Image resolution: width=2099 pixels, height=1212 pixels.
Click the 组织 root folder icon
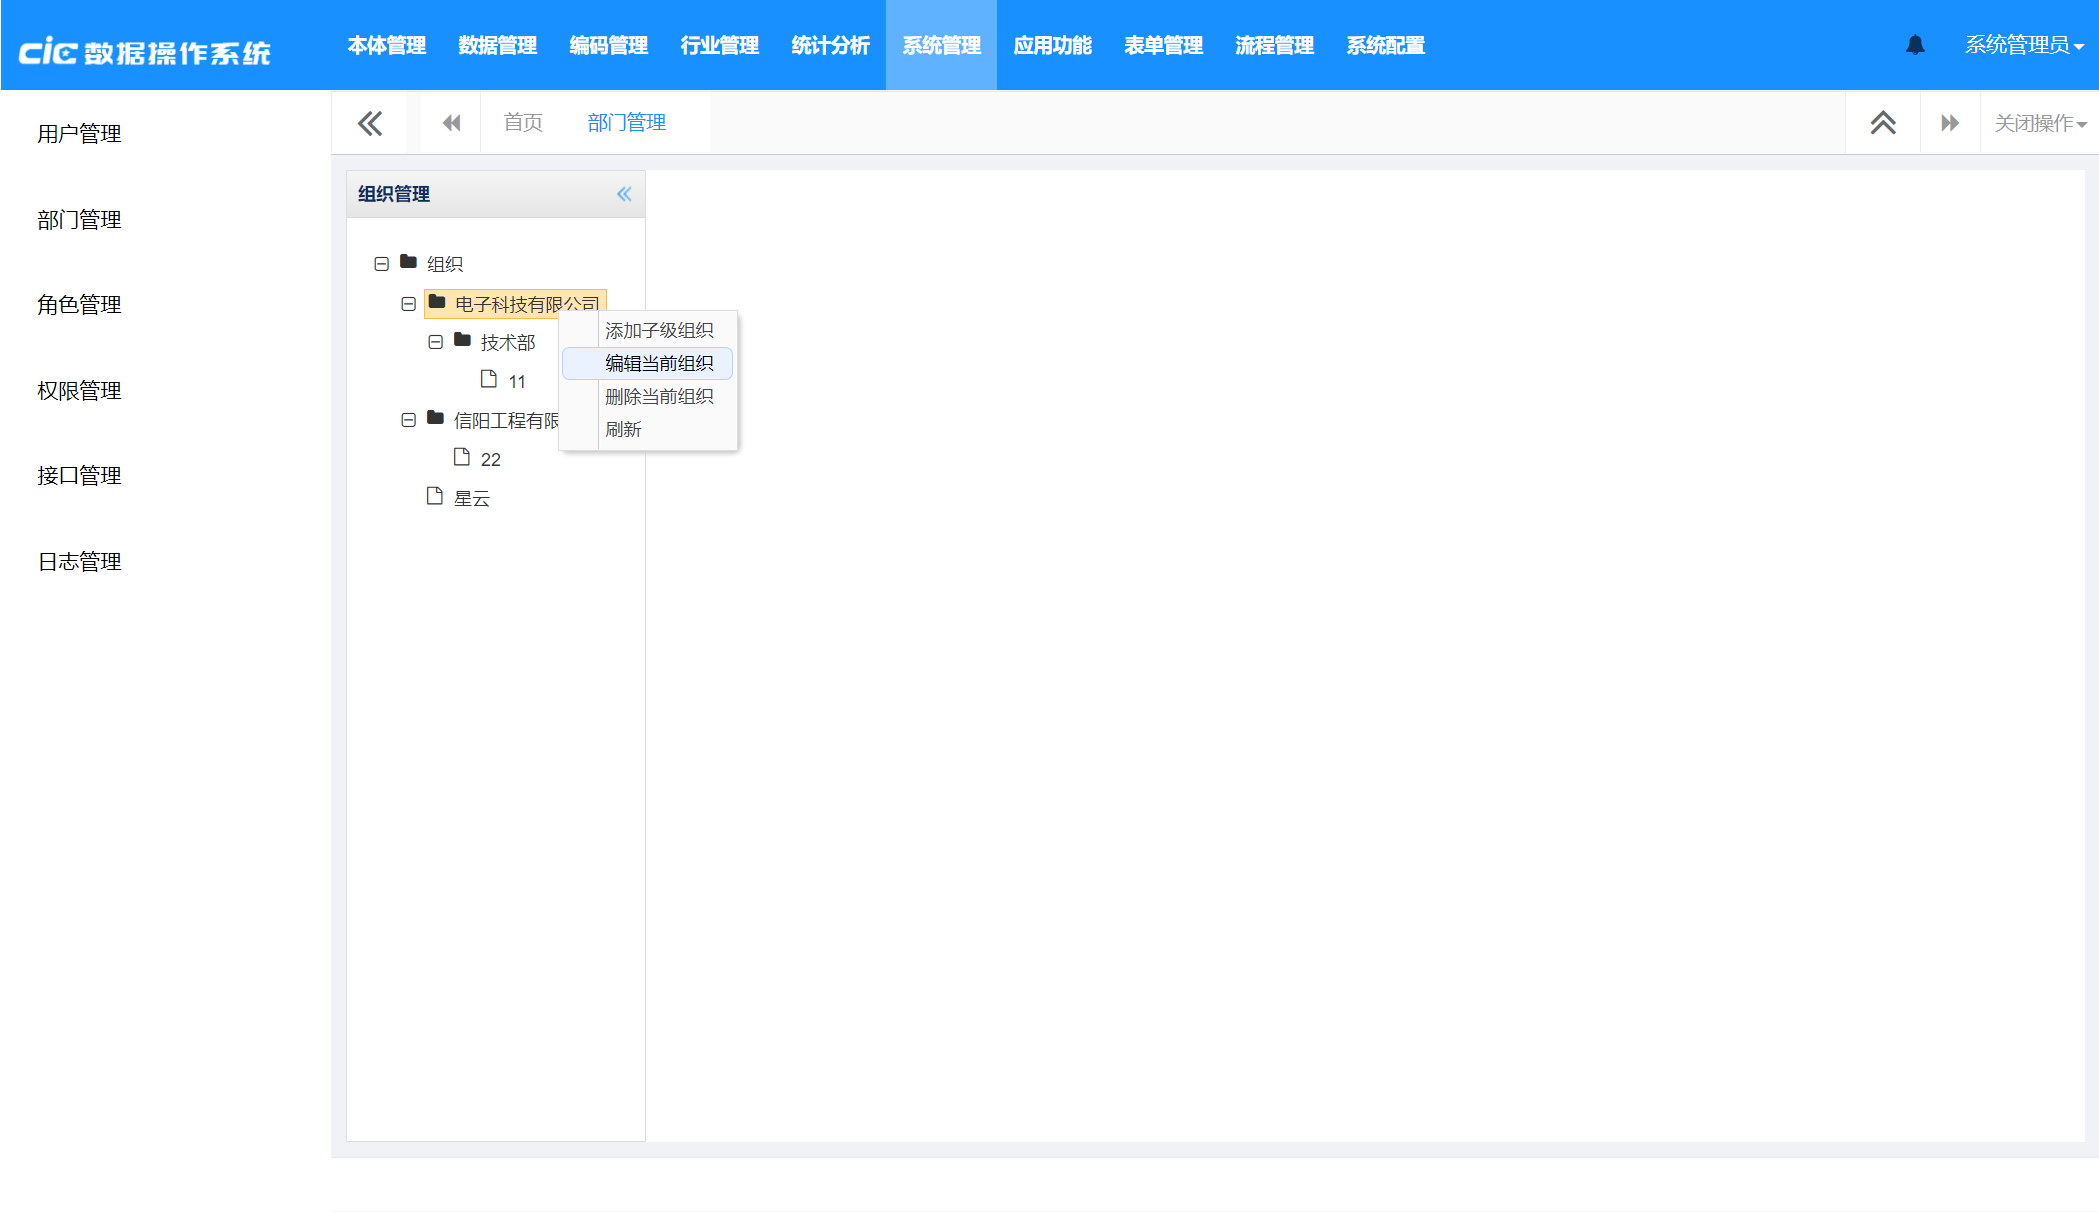[408, 262]
